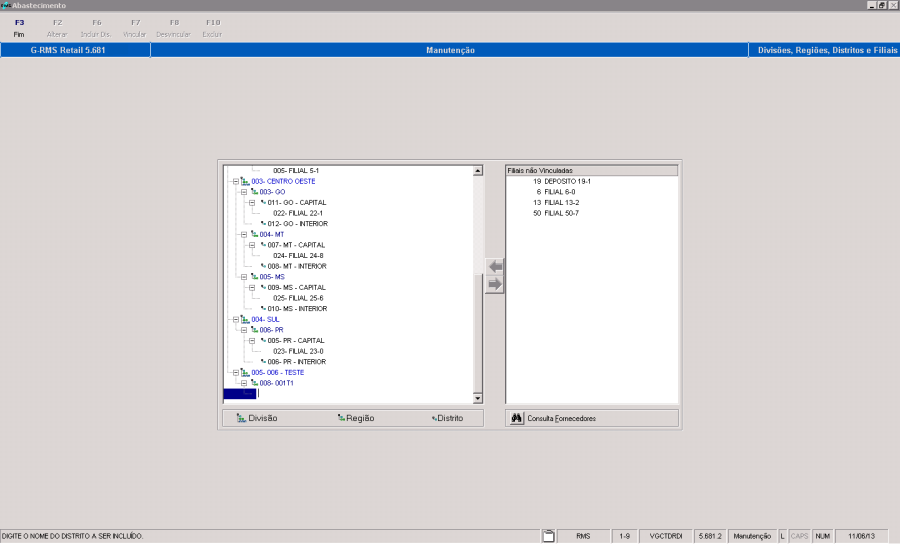Viewport: 900px width, 546px height.
Task: Select tree row 025- FILIAL 25-6
Action: 298,298
